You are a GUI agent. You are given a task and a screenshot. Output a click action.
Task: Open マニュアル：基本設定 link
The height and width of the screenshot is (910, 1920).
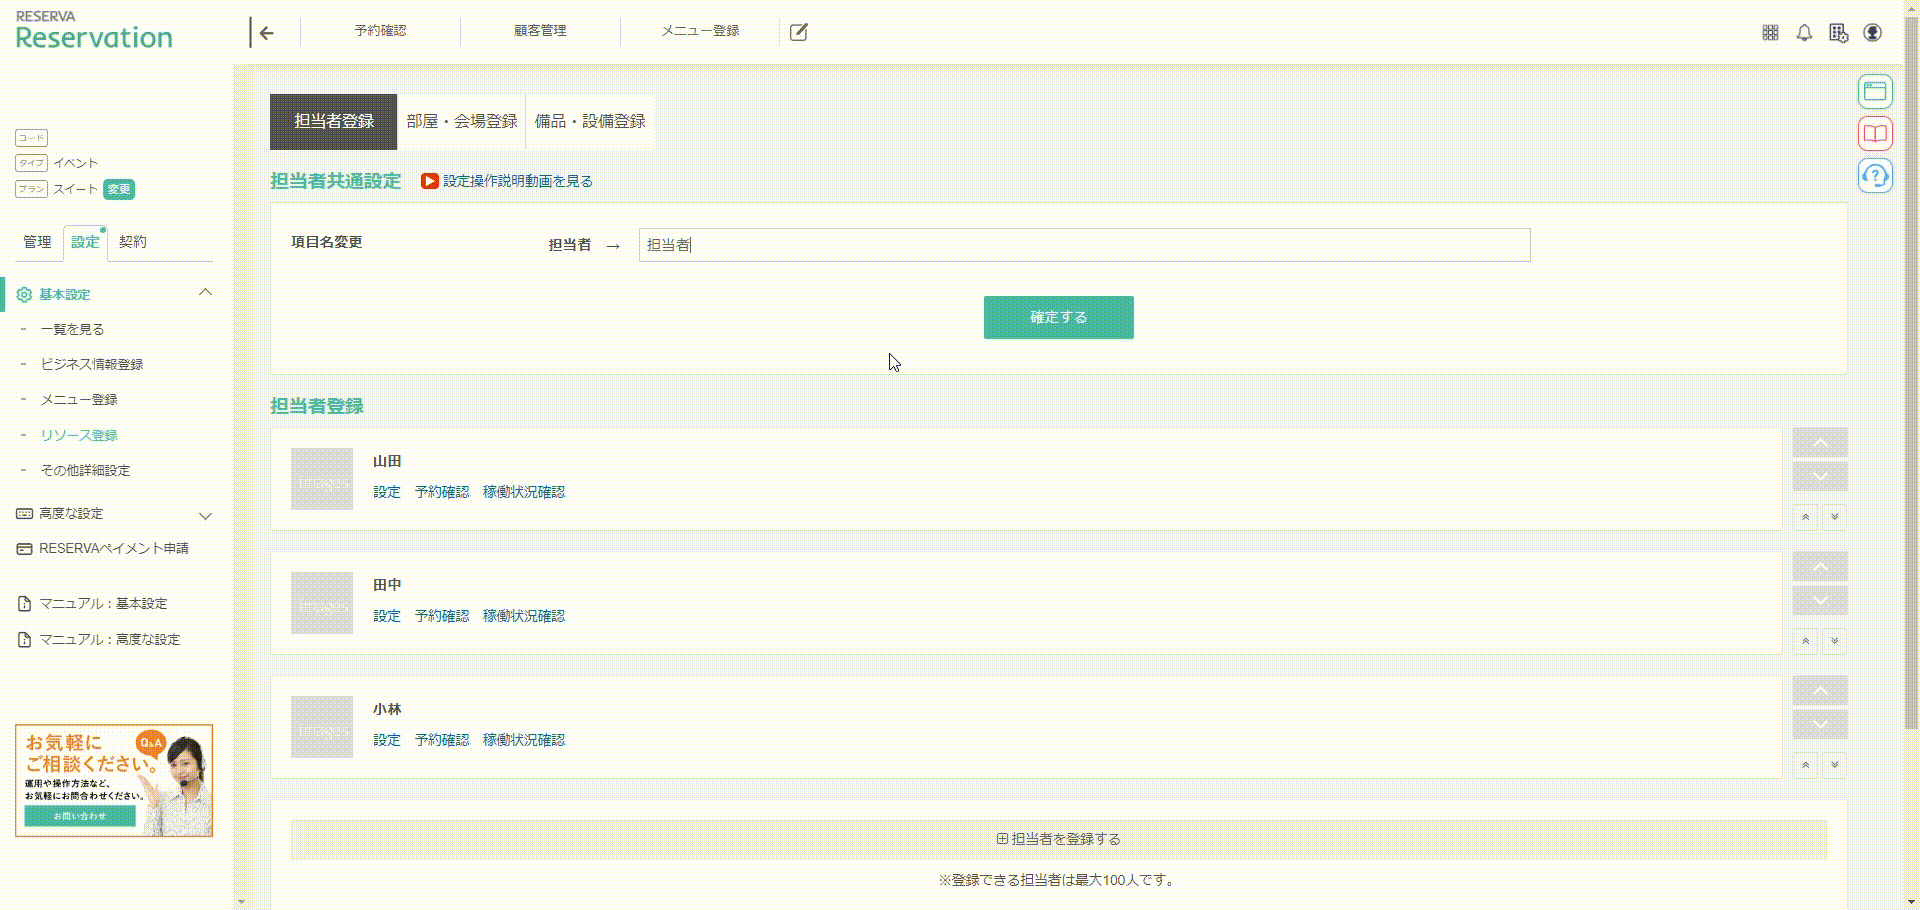(93, 604)
